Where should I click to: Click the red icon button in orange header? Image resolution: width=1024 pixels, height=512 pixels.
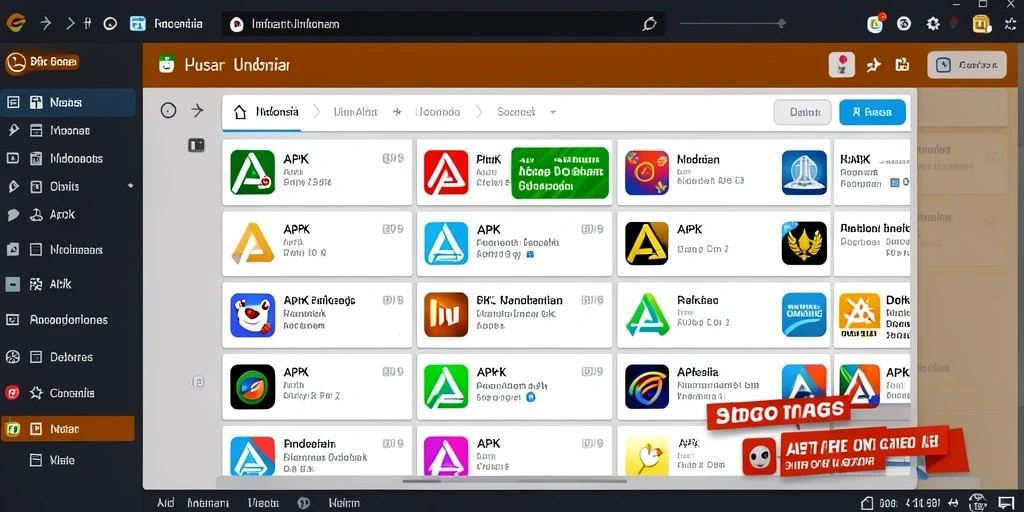point(842,65)
